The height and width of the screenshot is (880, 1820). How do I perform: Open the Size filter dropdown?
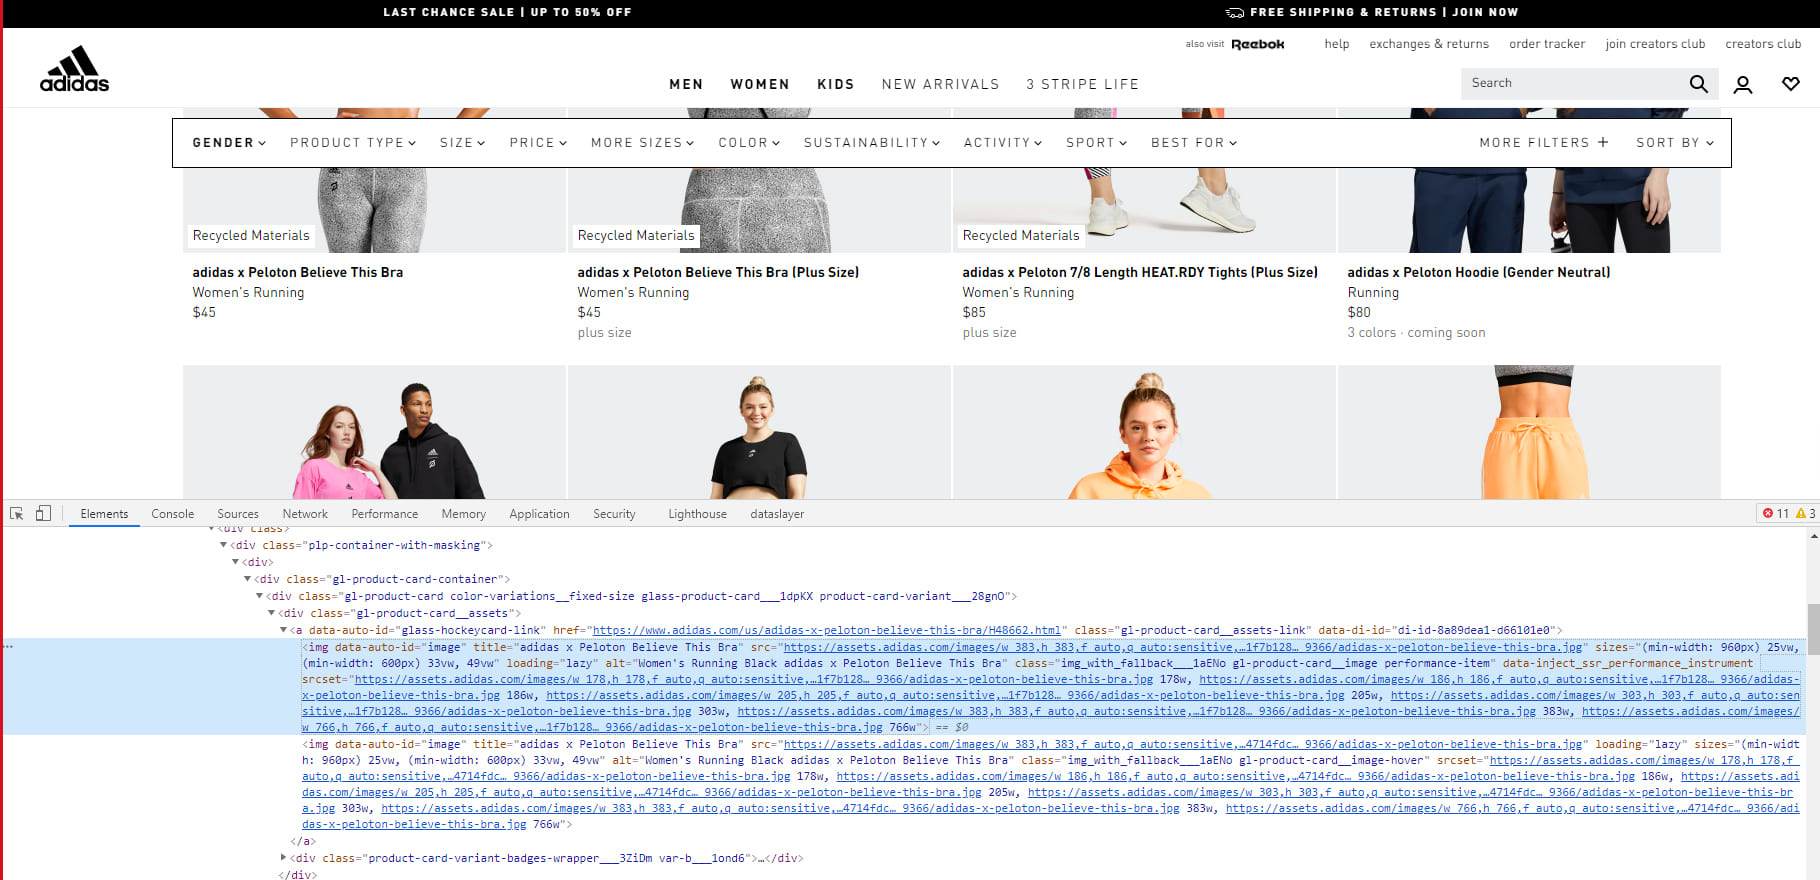point(462,143)
